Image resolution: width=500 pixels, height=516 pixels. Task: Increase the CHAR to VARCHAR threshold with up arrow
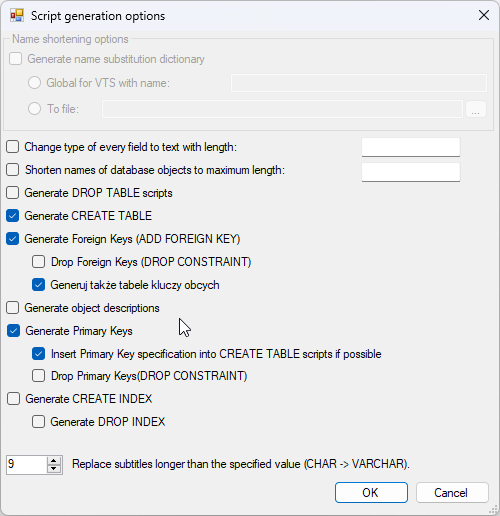click(54, 460)
